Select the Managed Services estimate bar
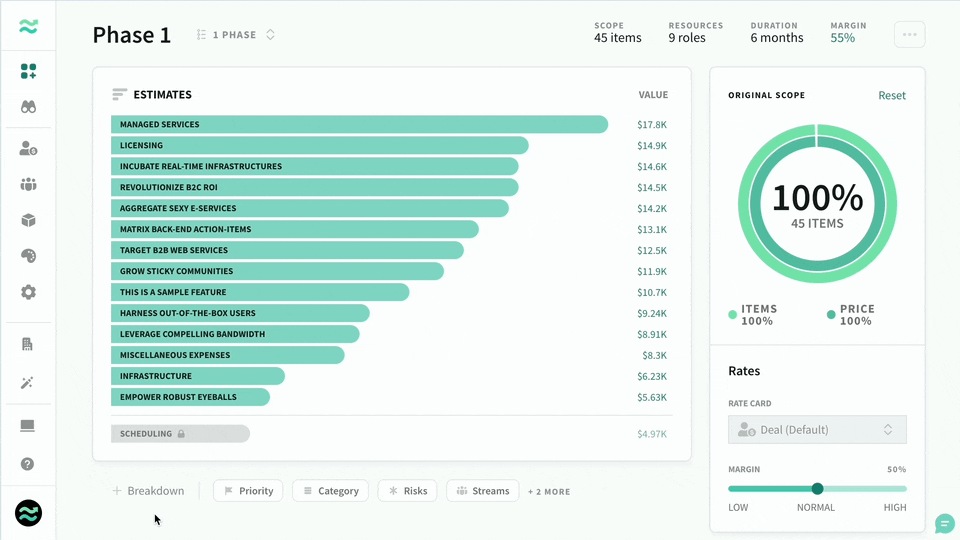 pyautogui.click(x=359, y=124)
